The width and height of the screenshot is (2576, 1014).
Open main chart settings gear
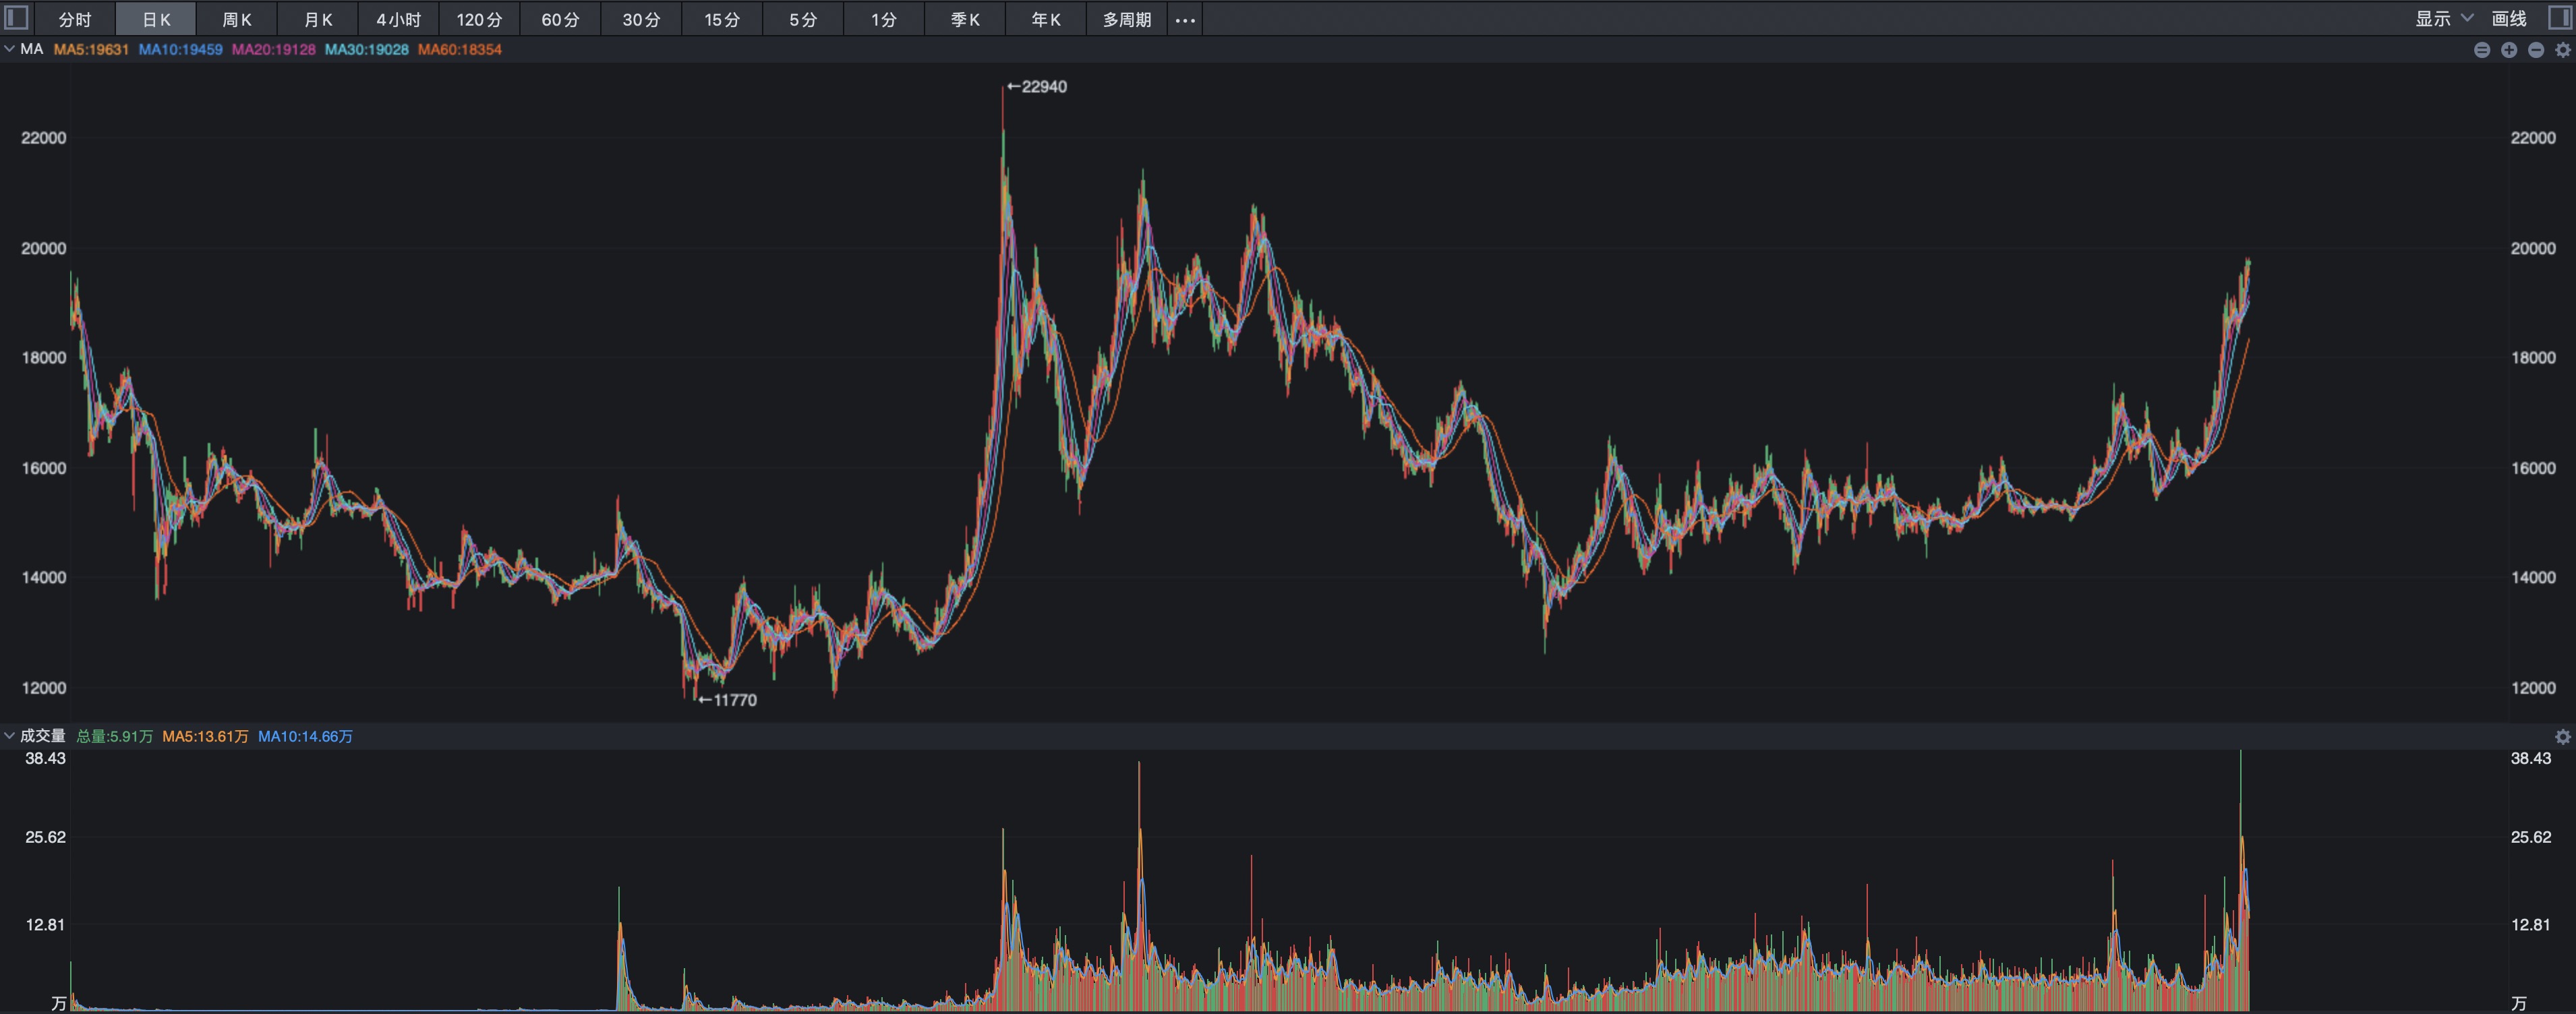(2563, 50)
